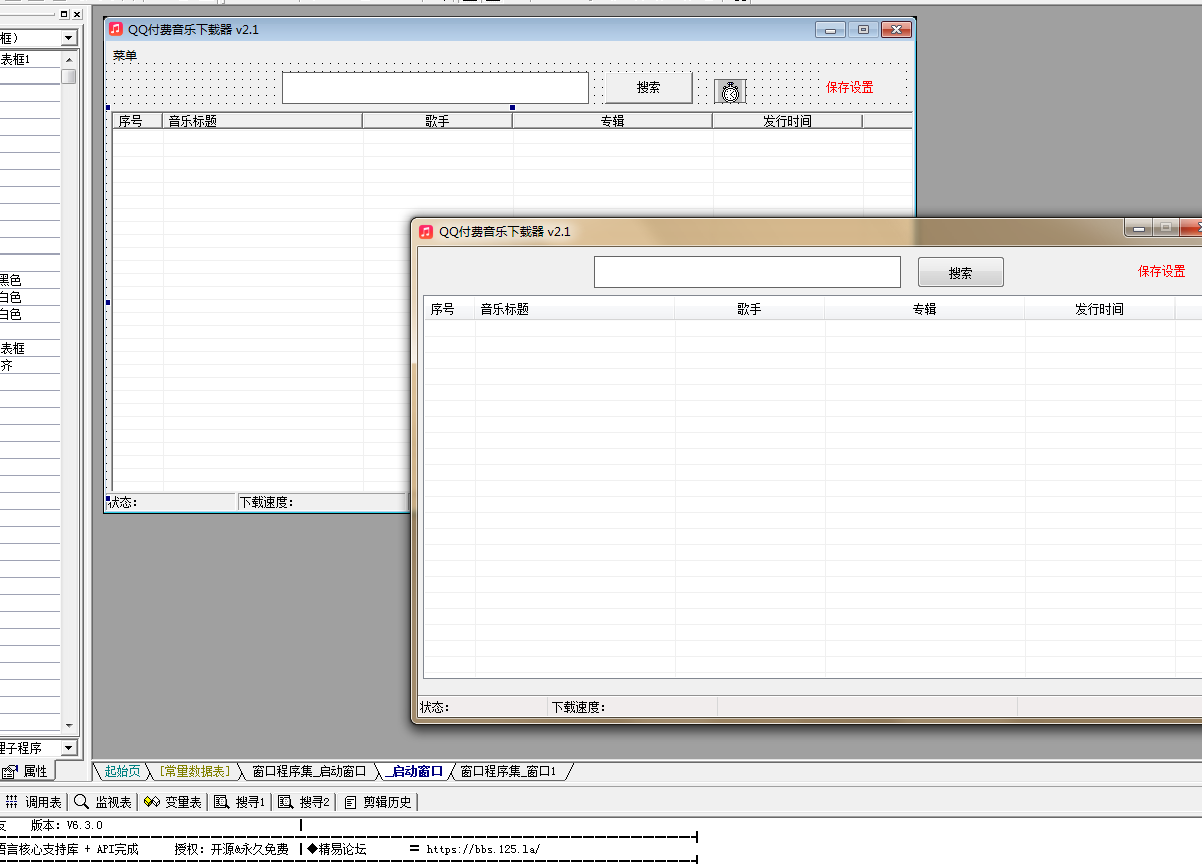Click the 下载速度: status pane in the running window

tap(632, 707)
